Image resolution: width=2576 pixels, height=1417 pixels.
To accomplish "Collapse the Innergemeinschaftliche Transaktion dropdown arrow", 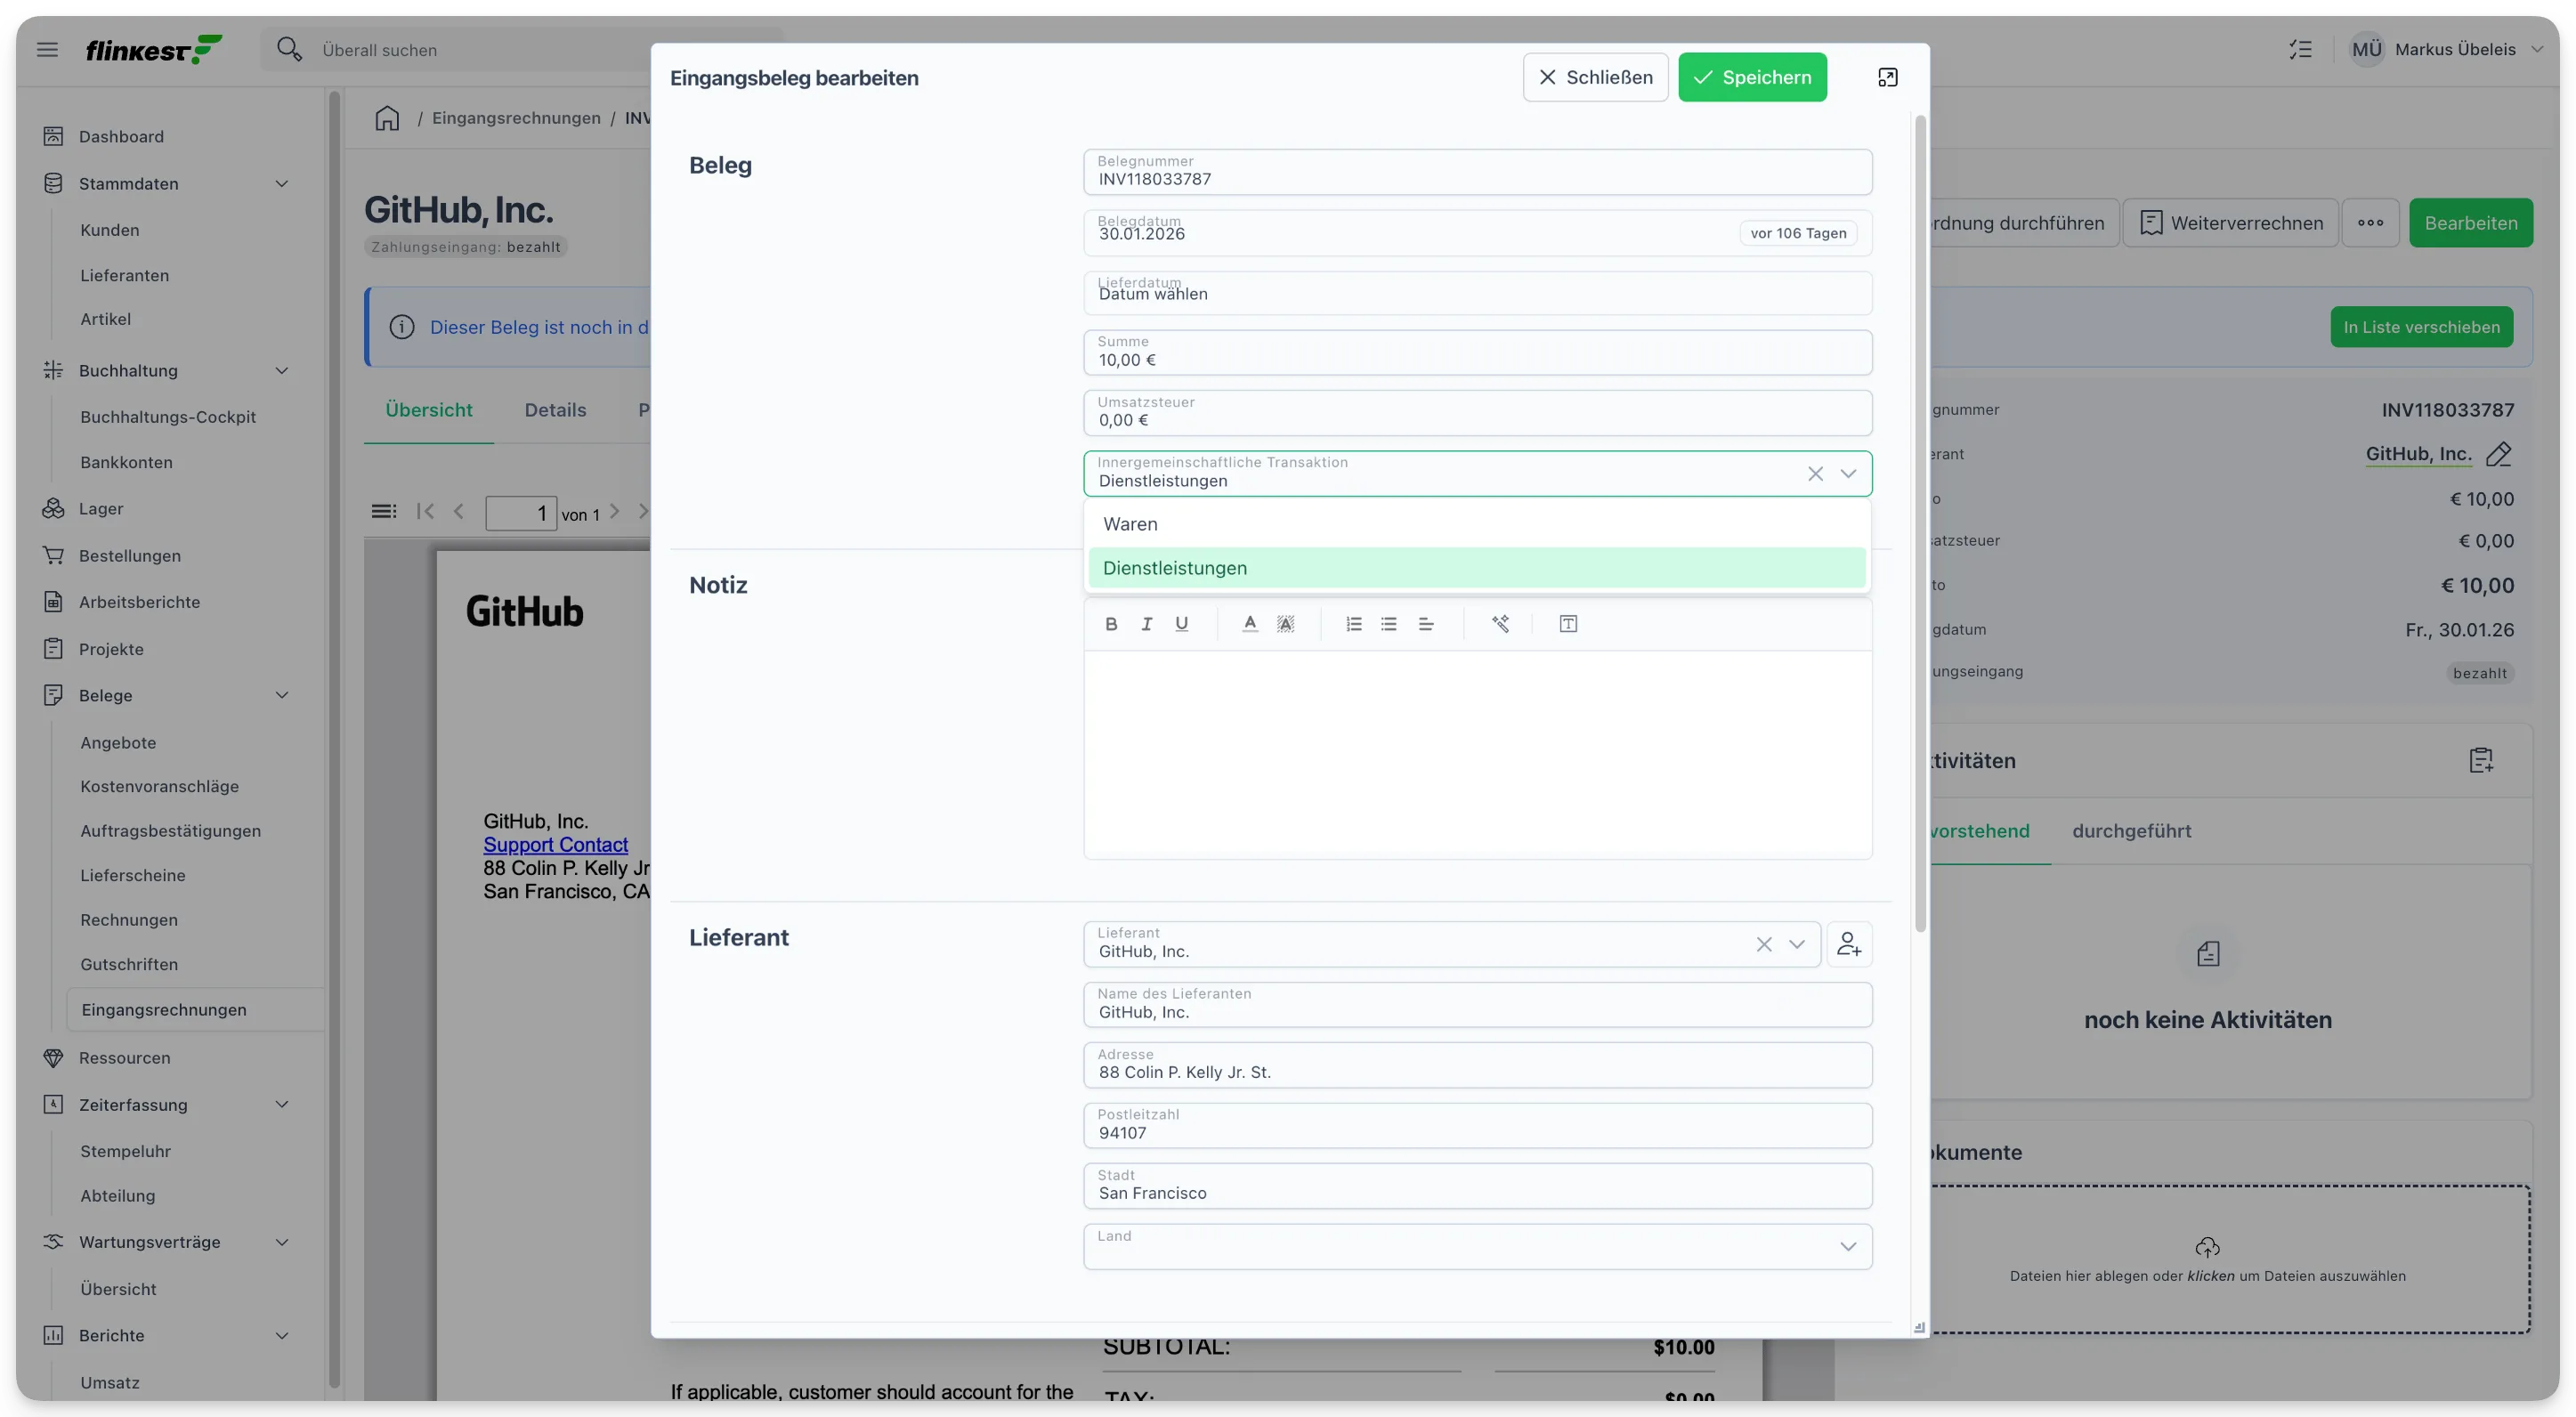I will 1848,473.
